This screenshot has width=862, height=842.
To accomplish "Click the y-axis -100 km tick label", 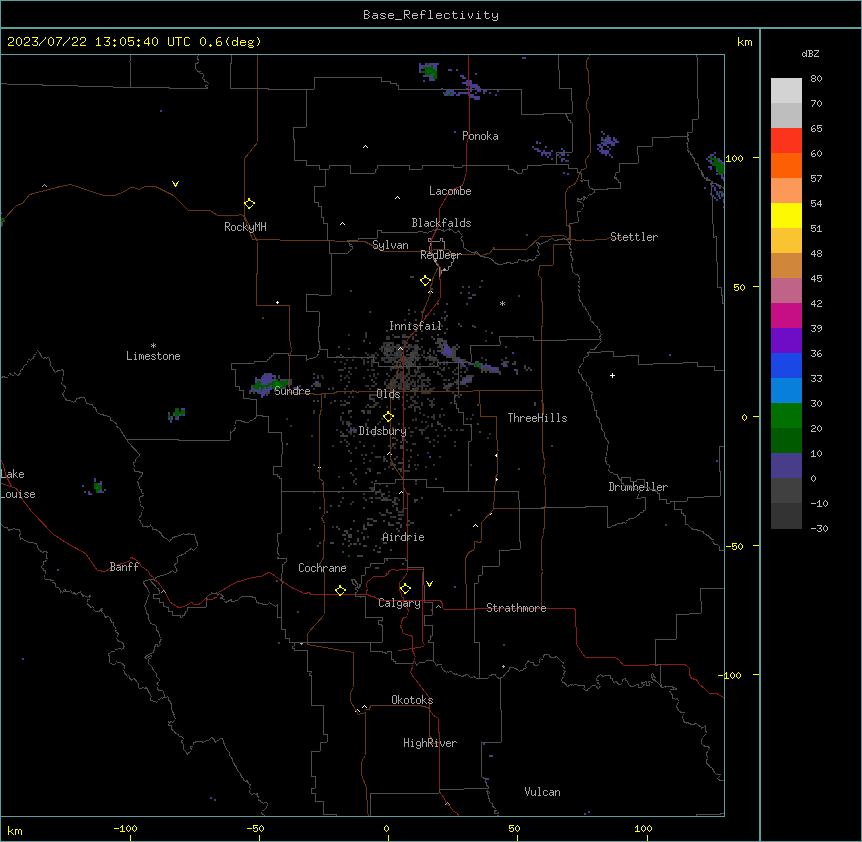I will pyautogui.click(x=731, y=675).
